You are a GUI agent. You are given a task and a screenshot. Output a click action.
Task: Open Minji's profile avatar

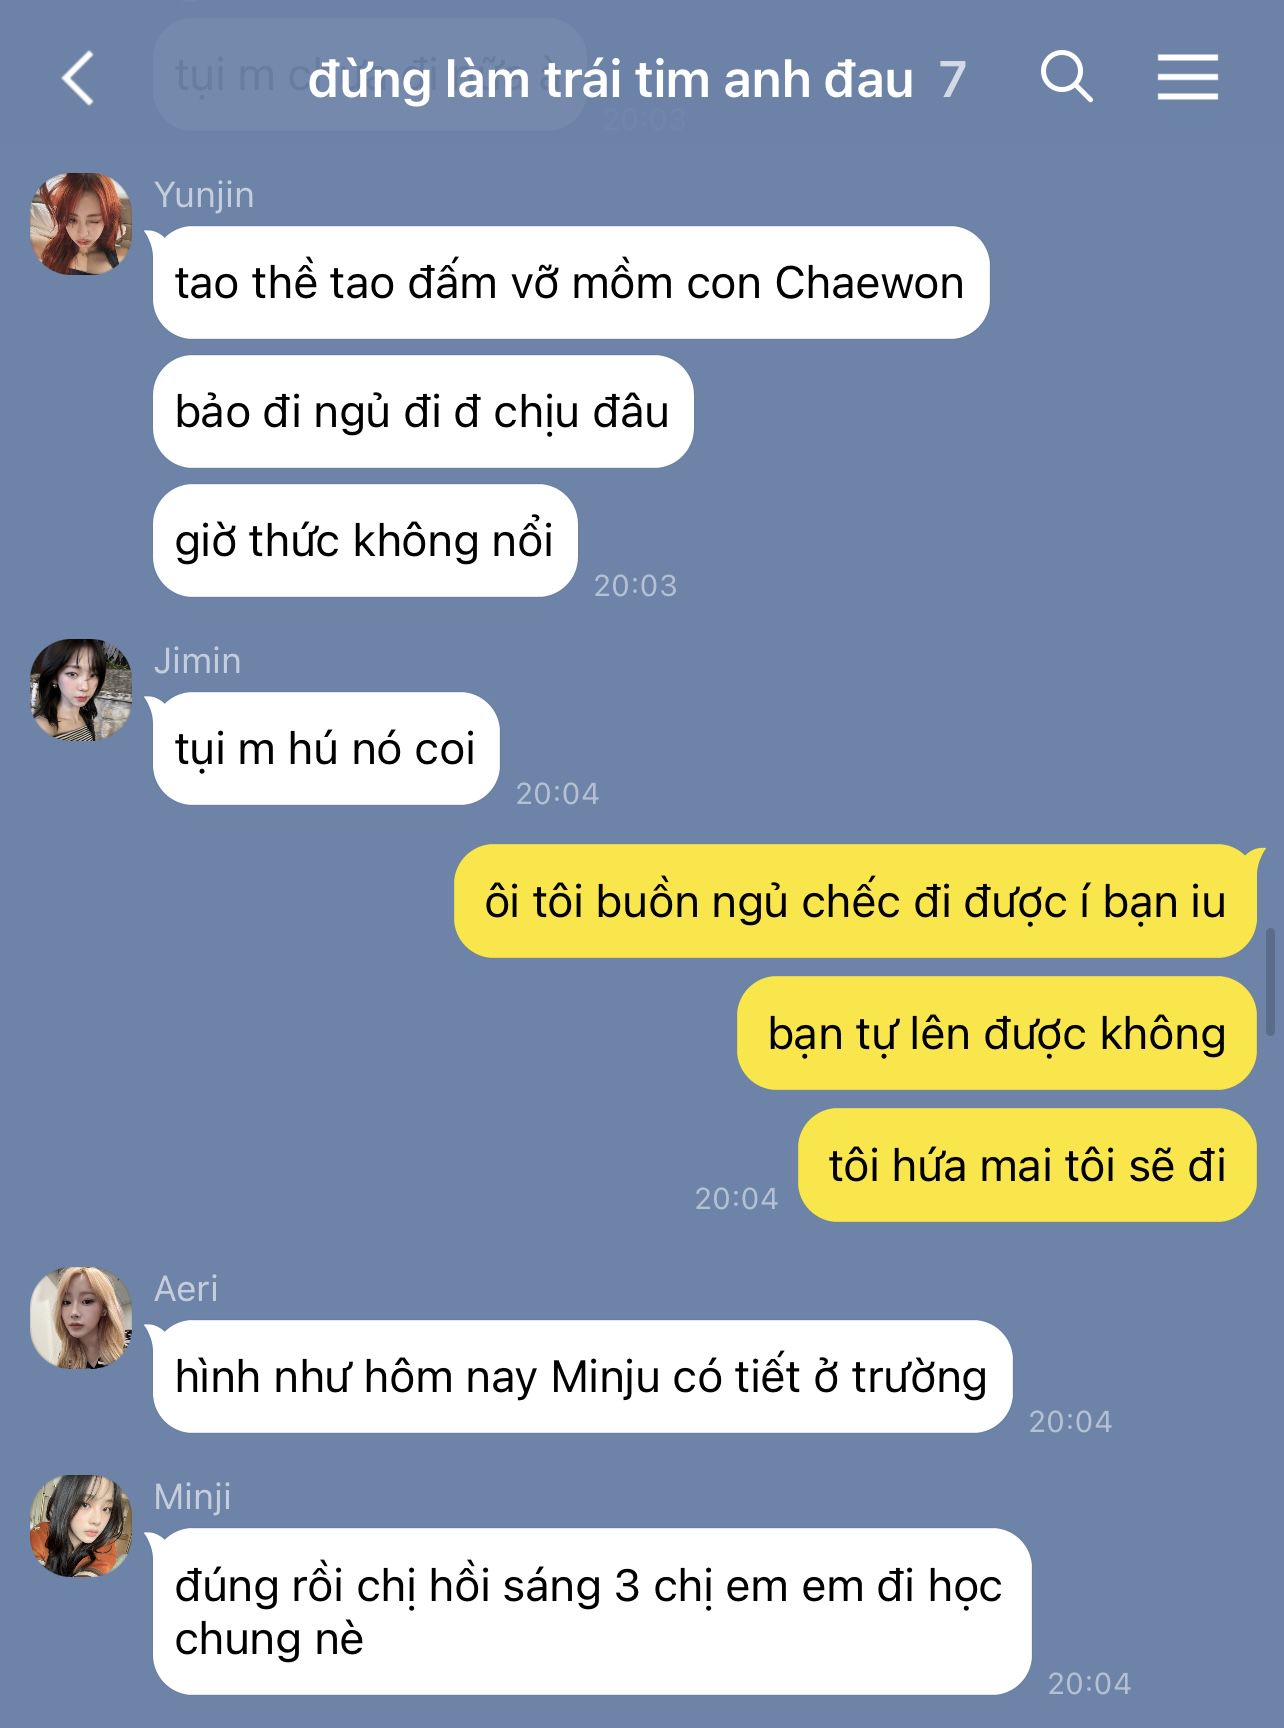[81, 1526]
